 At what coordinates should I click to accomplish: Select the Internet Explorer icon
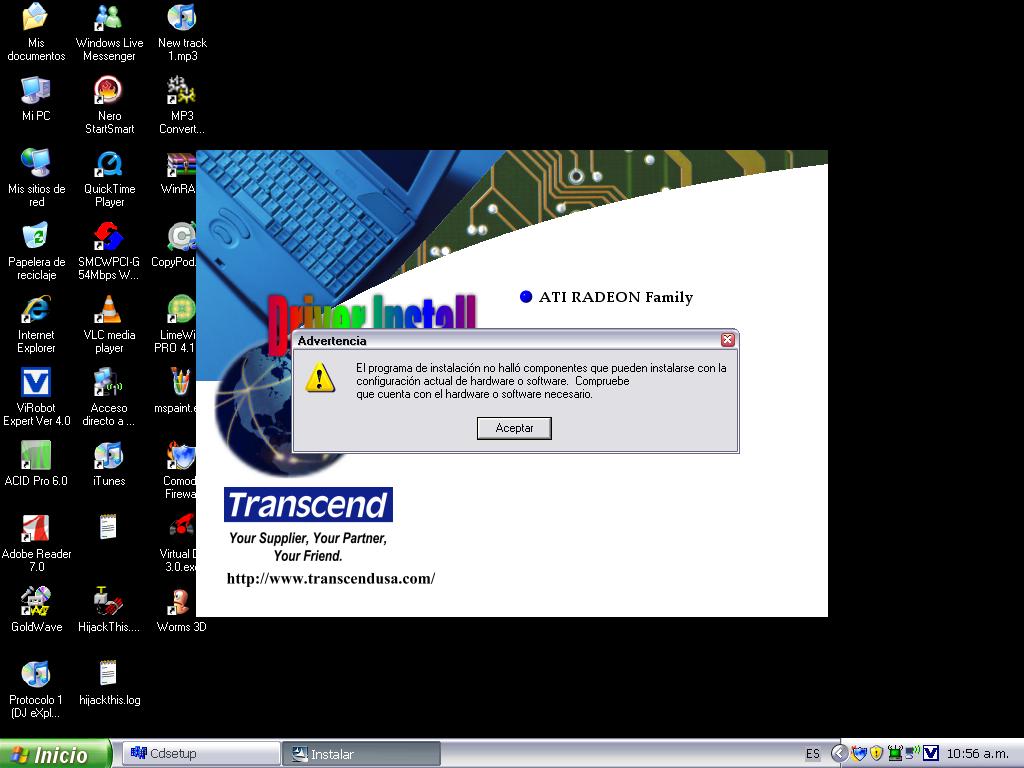tap(36, 325)
